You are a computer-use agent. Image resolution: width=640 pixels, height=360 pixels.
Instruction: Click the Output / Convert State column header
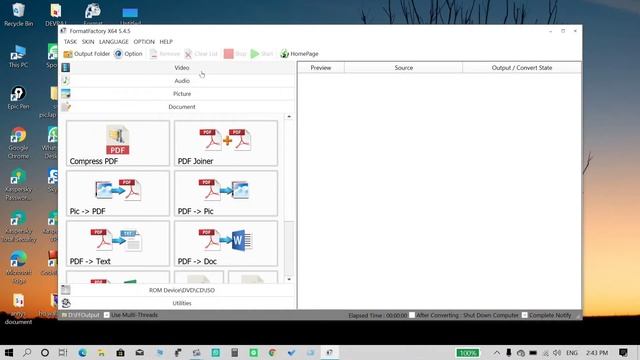522,68
